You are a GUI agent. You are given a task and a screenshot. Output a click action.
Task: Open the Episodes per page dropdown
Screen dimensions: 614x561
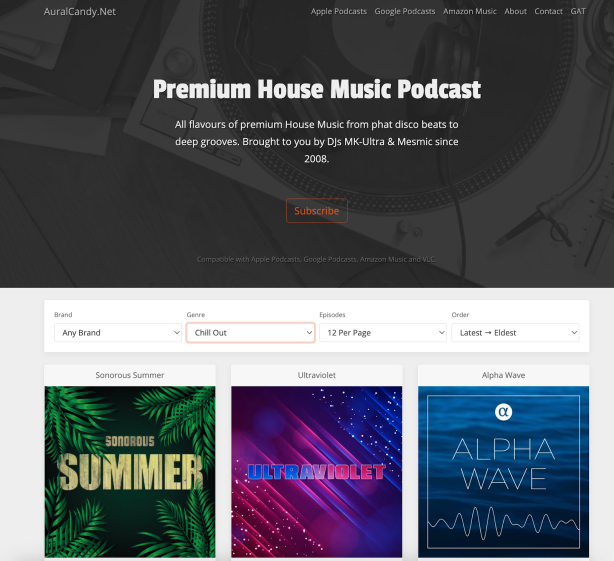point(383,333)
